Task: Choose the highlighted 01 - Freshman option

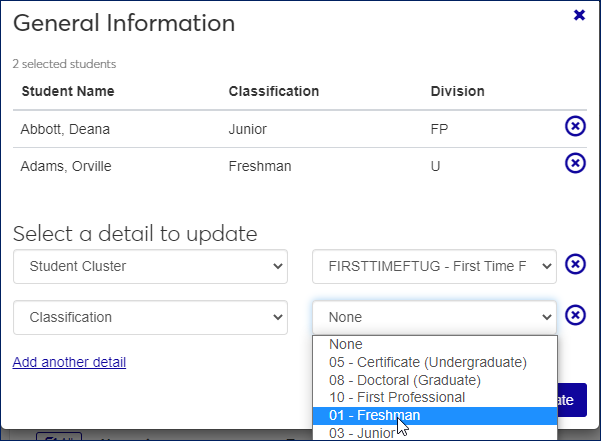Action: click(x=374, y=415)
